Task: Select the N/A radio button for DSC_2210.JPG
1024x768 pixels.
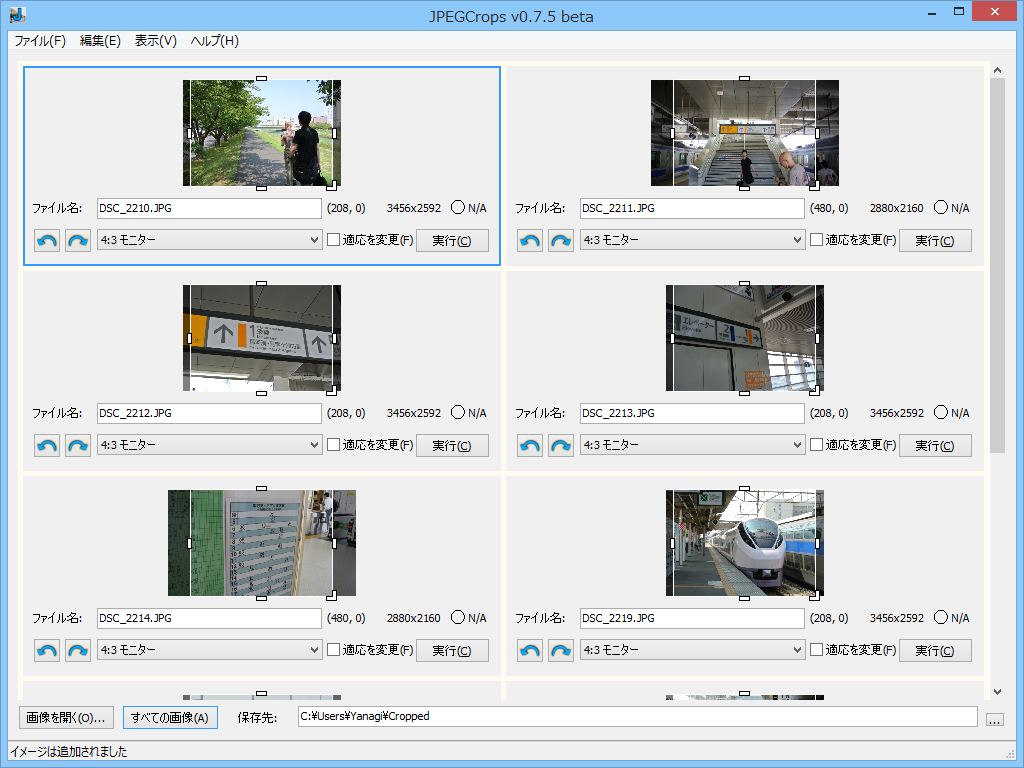Action: pos(458,207)
